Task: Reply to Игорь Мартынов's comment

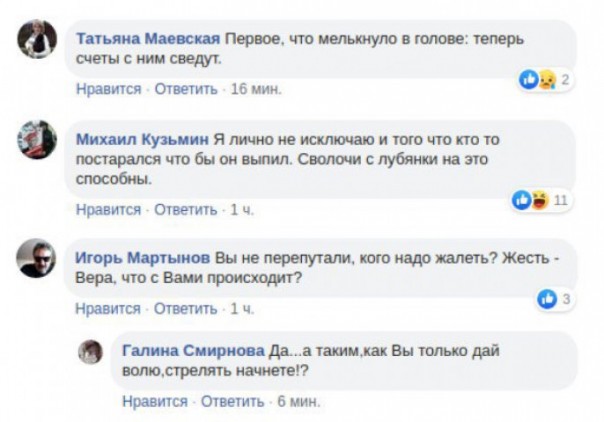Action: point(185,309)
